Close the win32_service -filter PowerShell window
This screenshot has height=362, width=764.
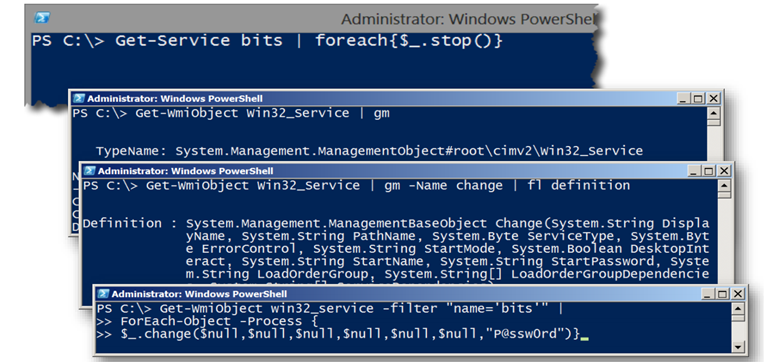738,294
